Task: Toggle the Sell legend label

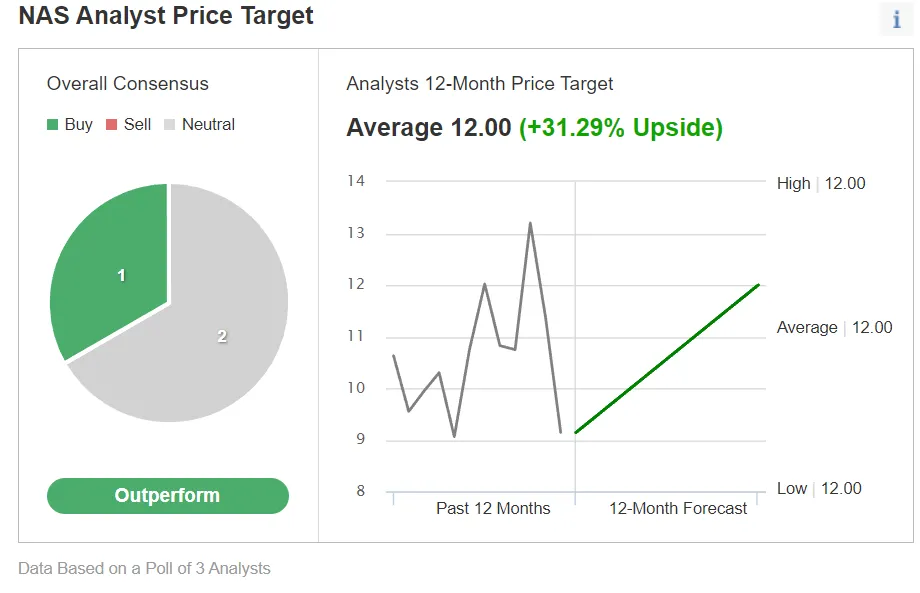Action: point(138,125)
